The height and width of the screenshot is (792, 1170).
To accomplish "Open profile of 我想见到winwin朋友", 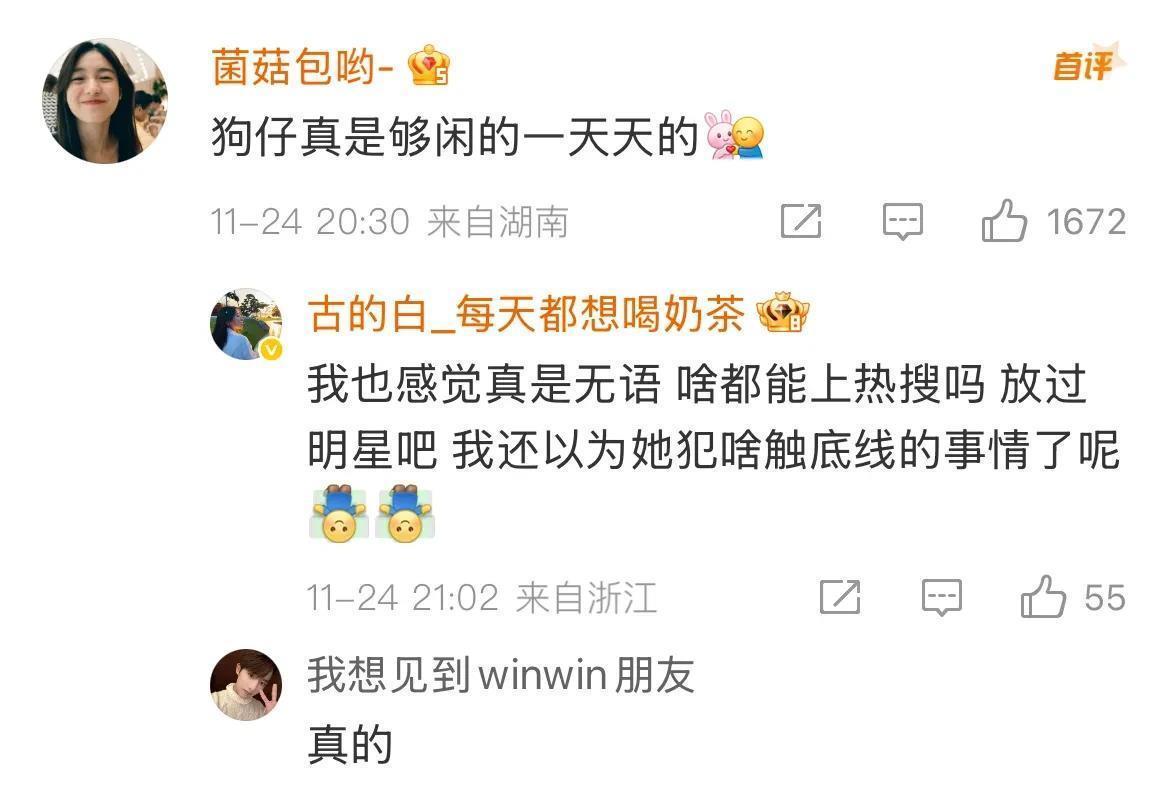I will [501, 674].
